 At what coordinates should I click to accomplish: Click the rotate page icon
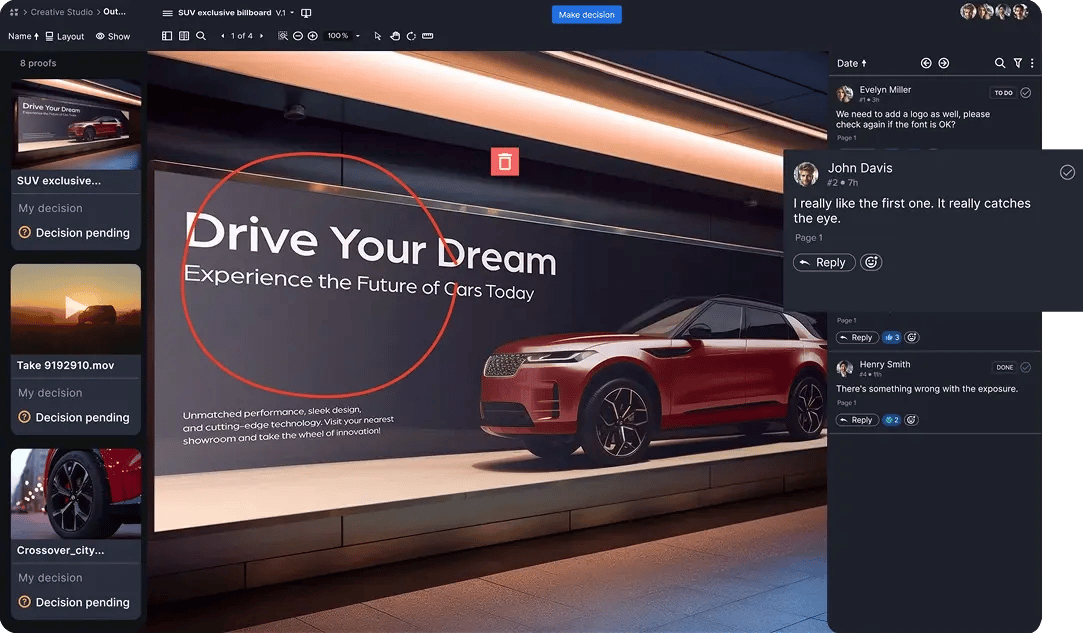point(411,35)
